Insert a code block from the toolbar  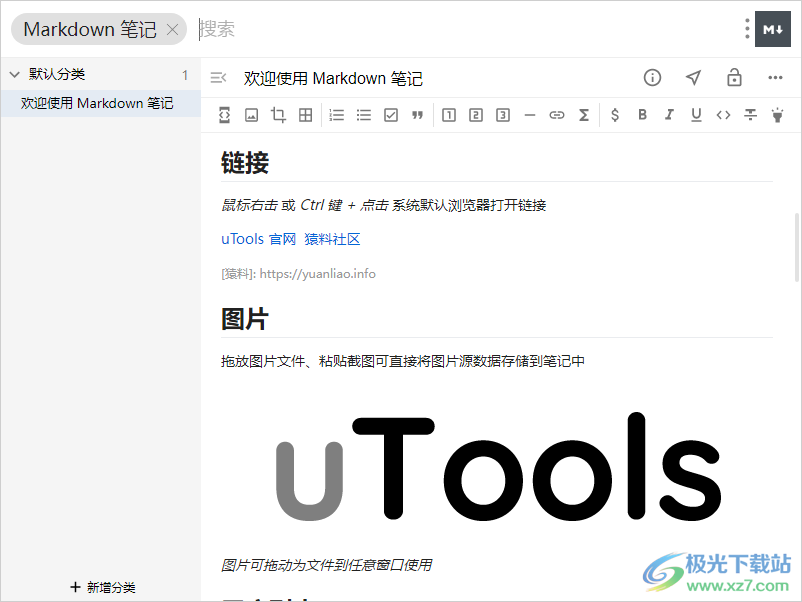[x=225, y=115]
